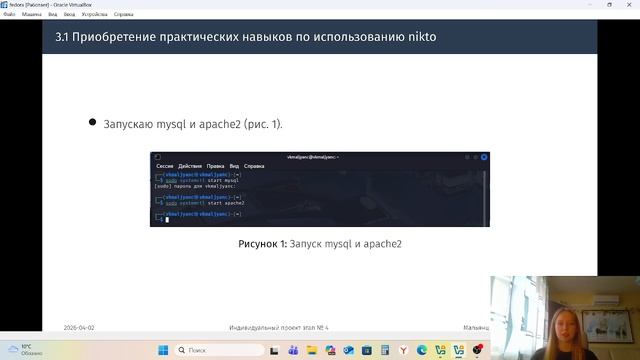Open File Explorer from the taskbar

point(312,350)
